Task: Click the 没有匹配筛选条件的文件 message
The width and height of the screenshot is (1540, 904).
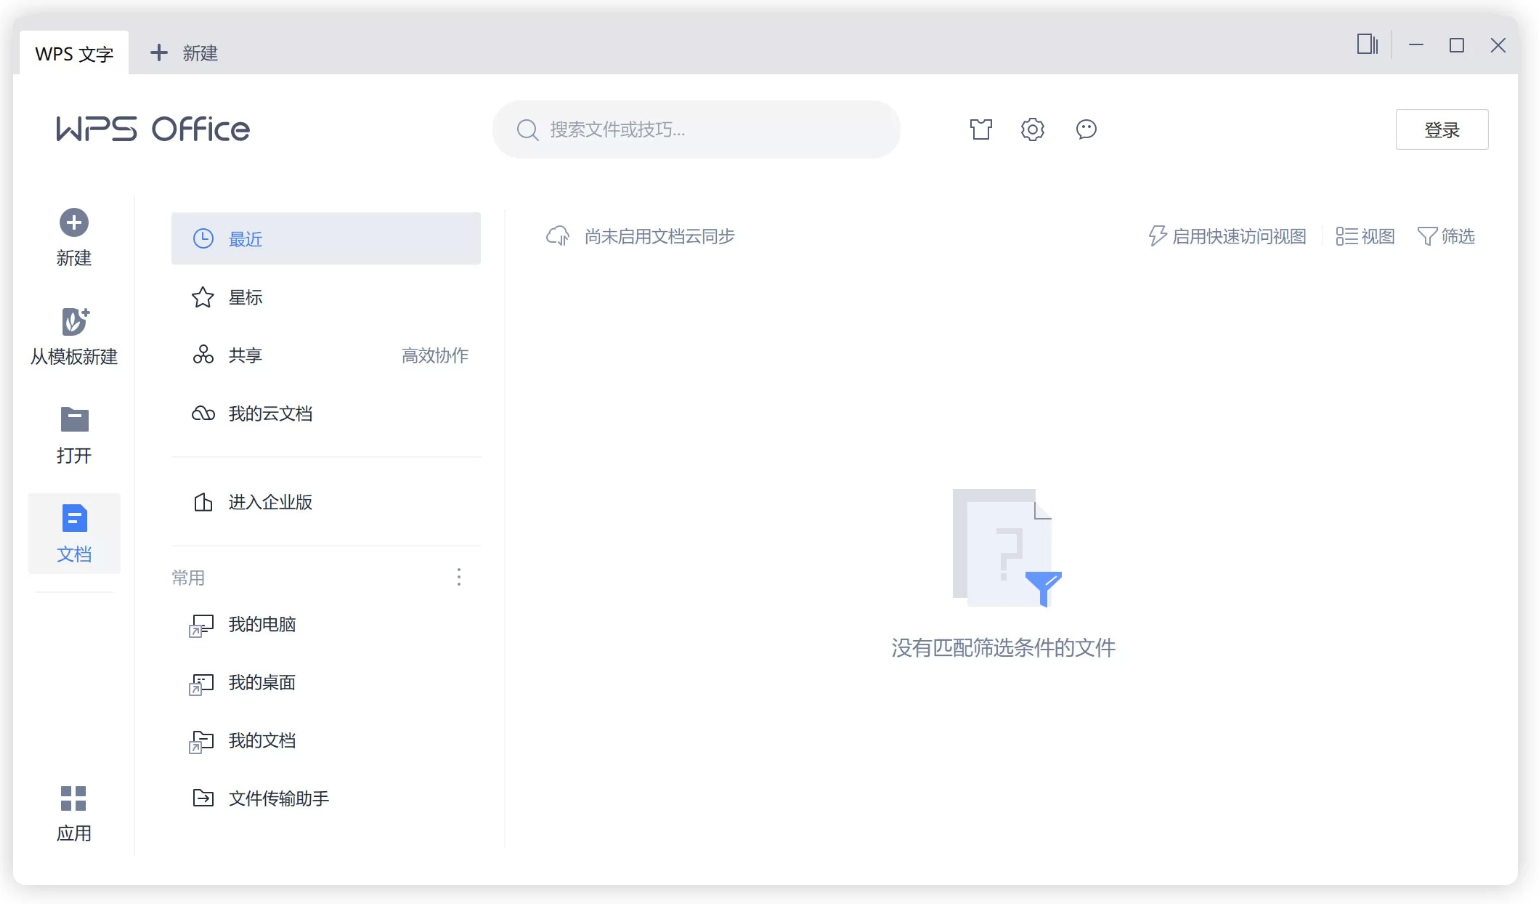Action: [x=1003, y=648]
